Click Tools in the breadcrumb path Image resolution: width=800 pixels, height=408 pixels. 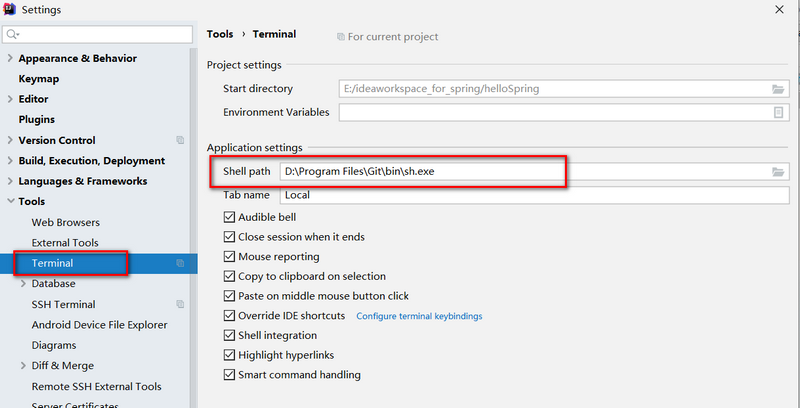click(220, 34)
